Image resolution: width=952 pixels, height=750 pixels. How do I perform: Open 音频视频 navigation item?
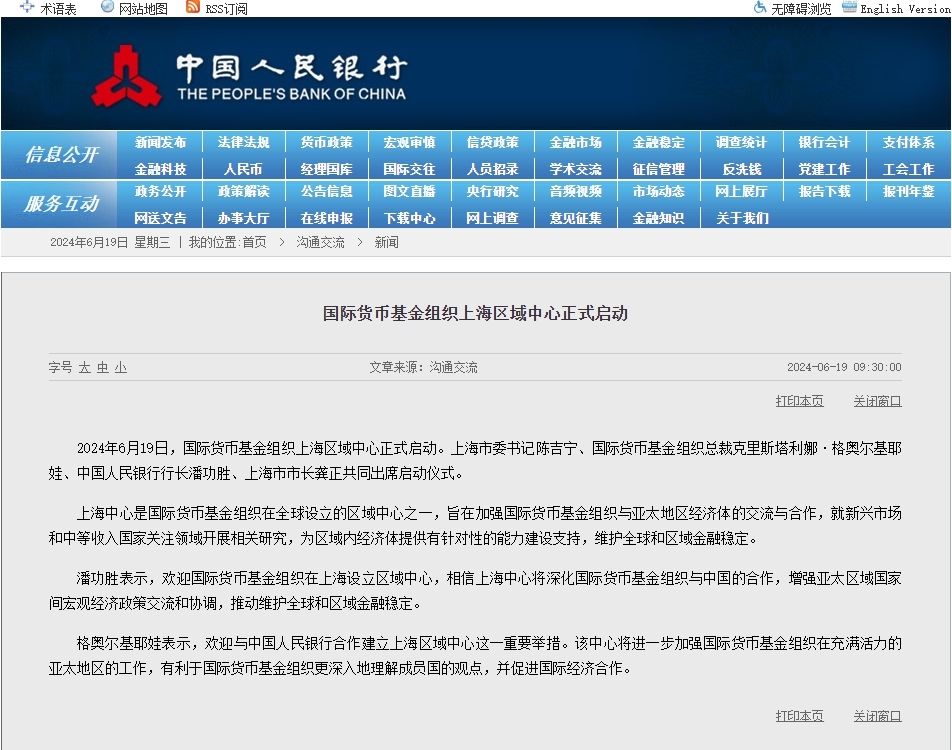coord(575,191)
